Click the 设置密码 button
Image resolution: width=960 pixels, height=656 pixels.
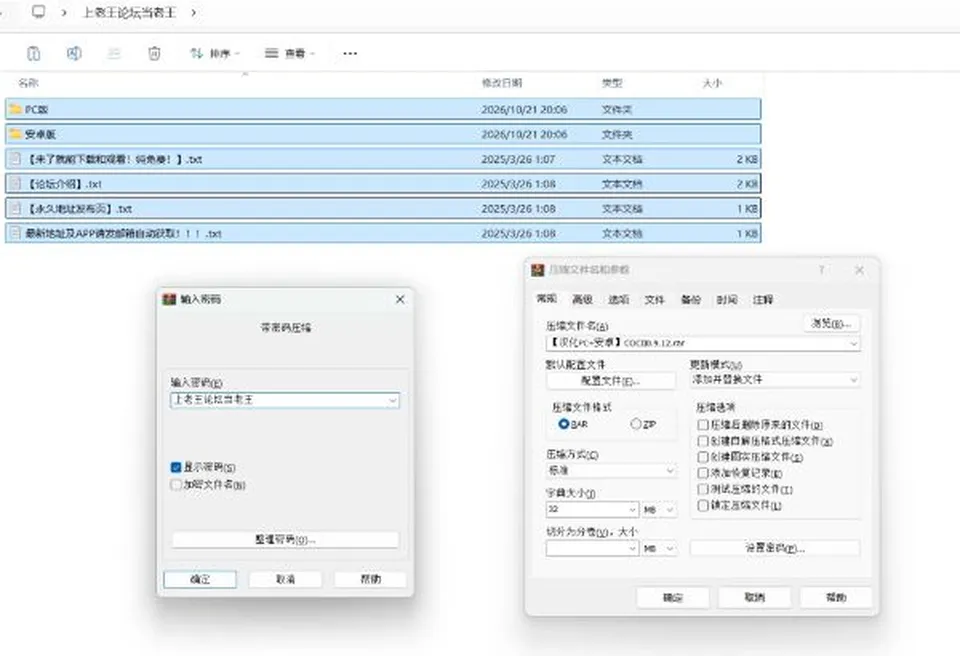coord(774,548)
